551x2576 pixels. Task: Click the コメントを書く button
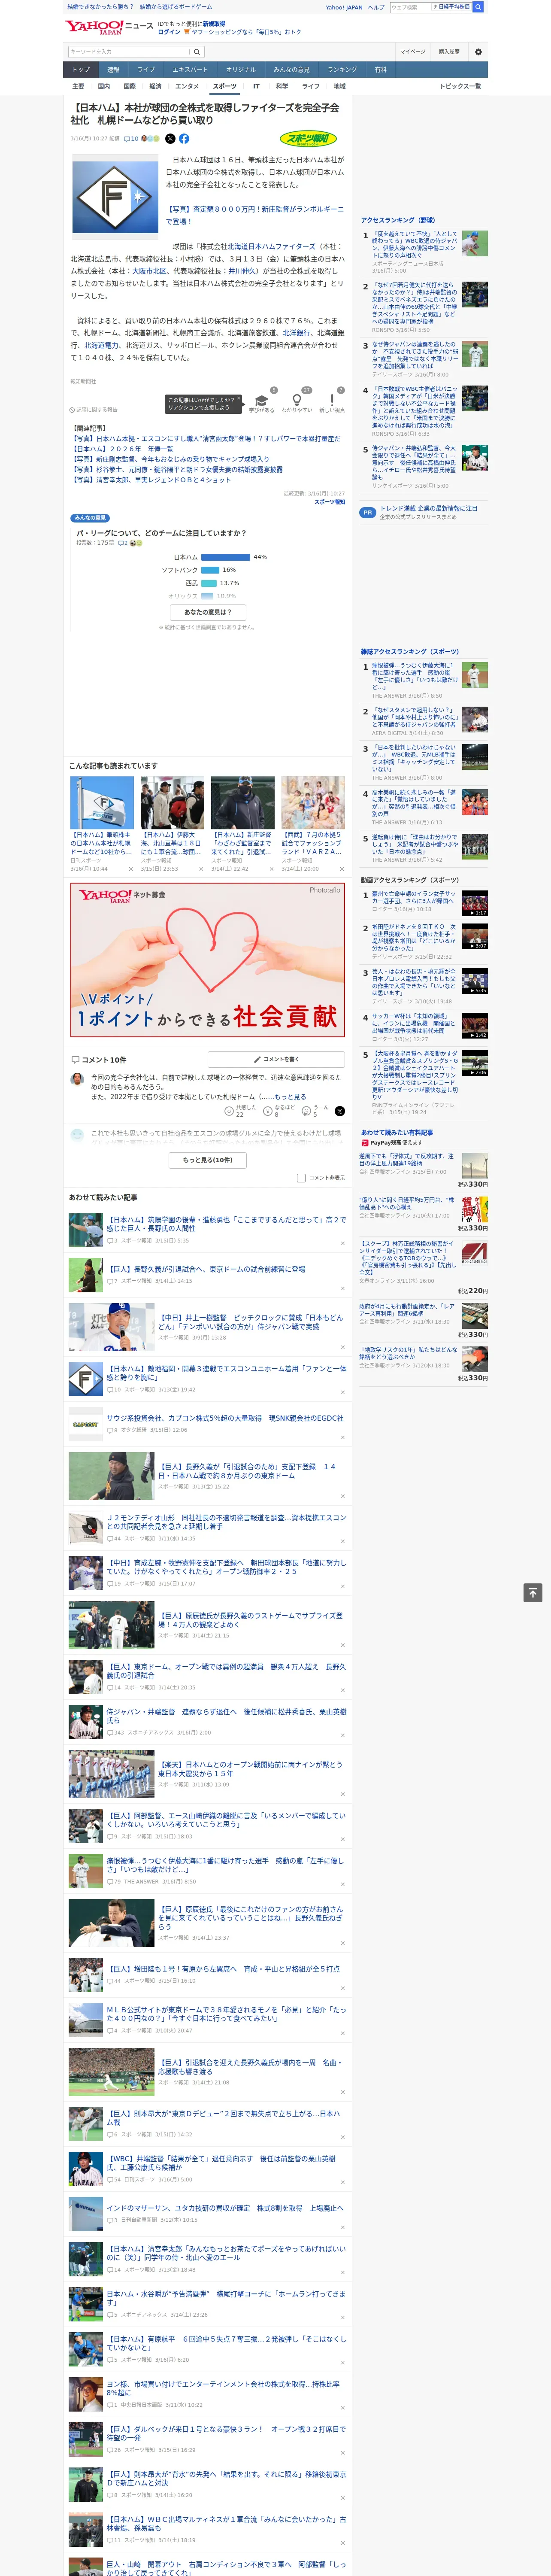[x=276, y=1059]
